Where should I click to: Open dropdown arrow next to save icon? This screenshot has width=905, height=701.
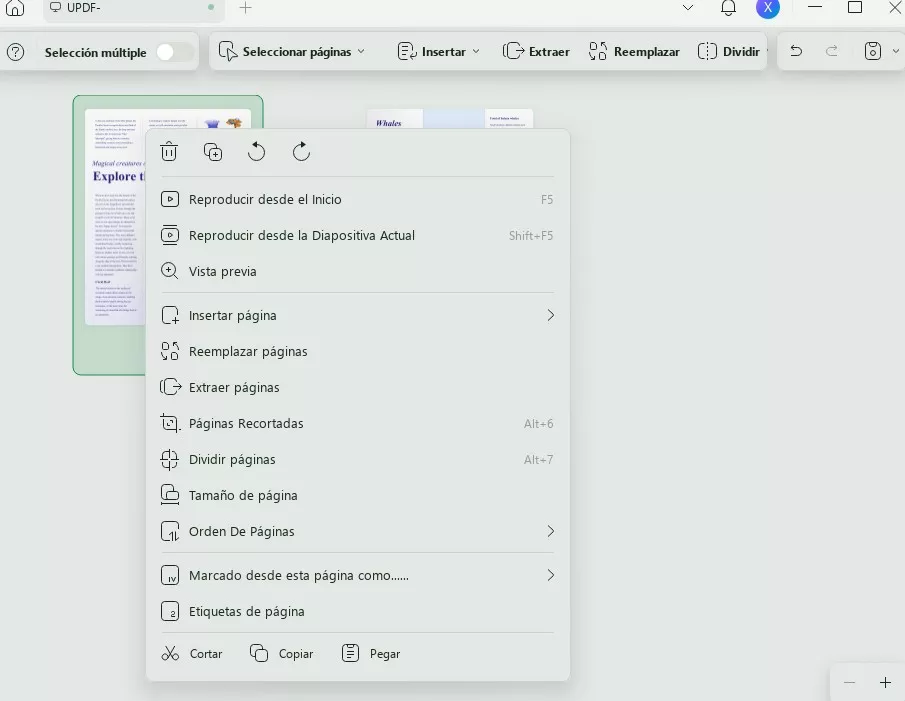(895, 51)
